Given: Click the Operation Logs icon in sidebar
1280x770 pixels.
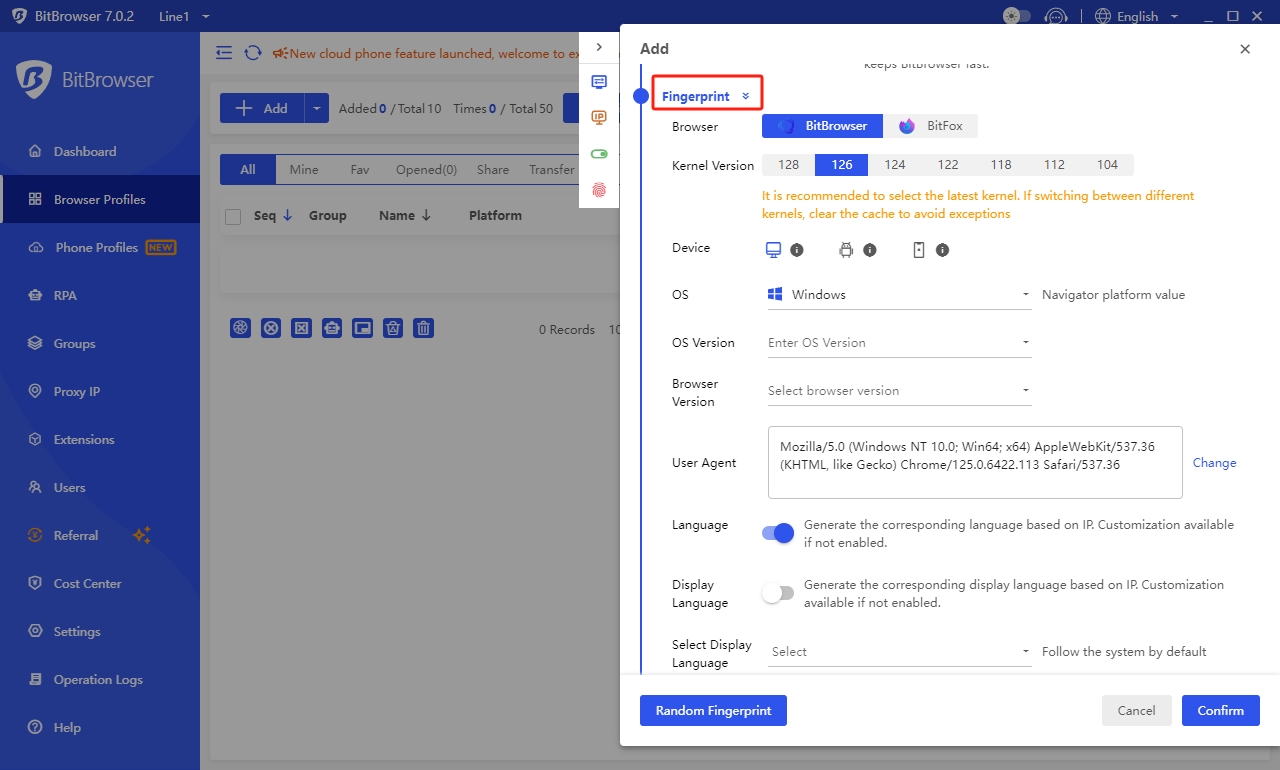Looking at the screenshot, I should point(35,680).
